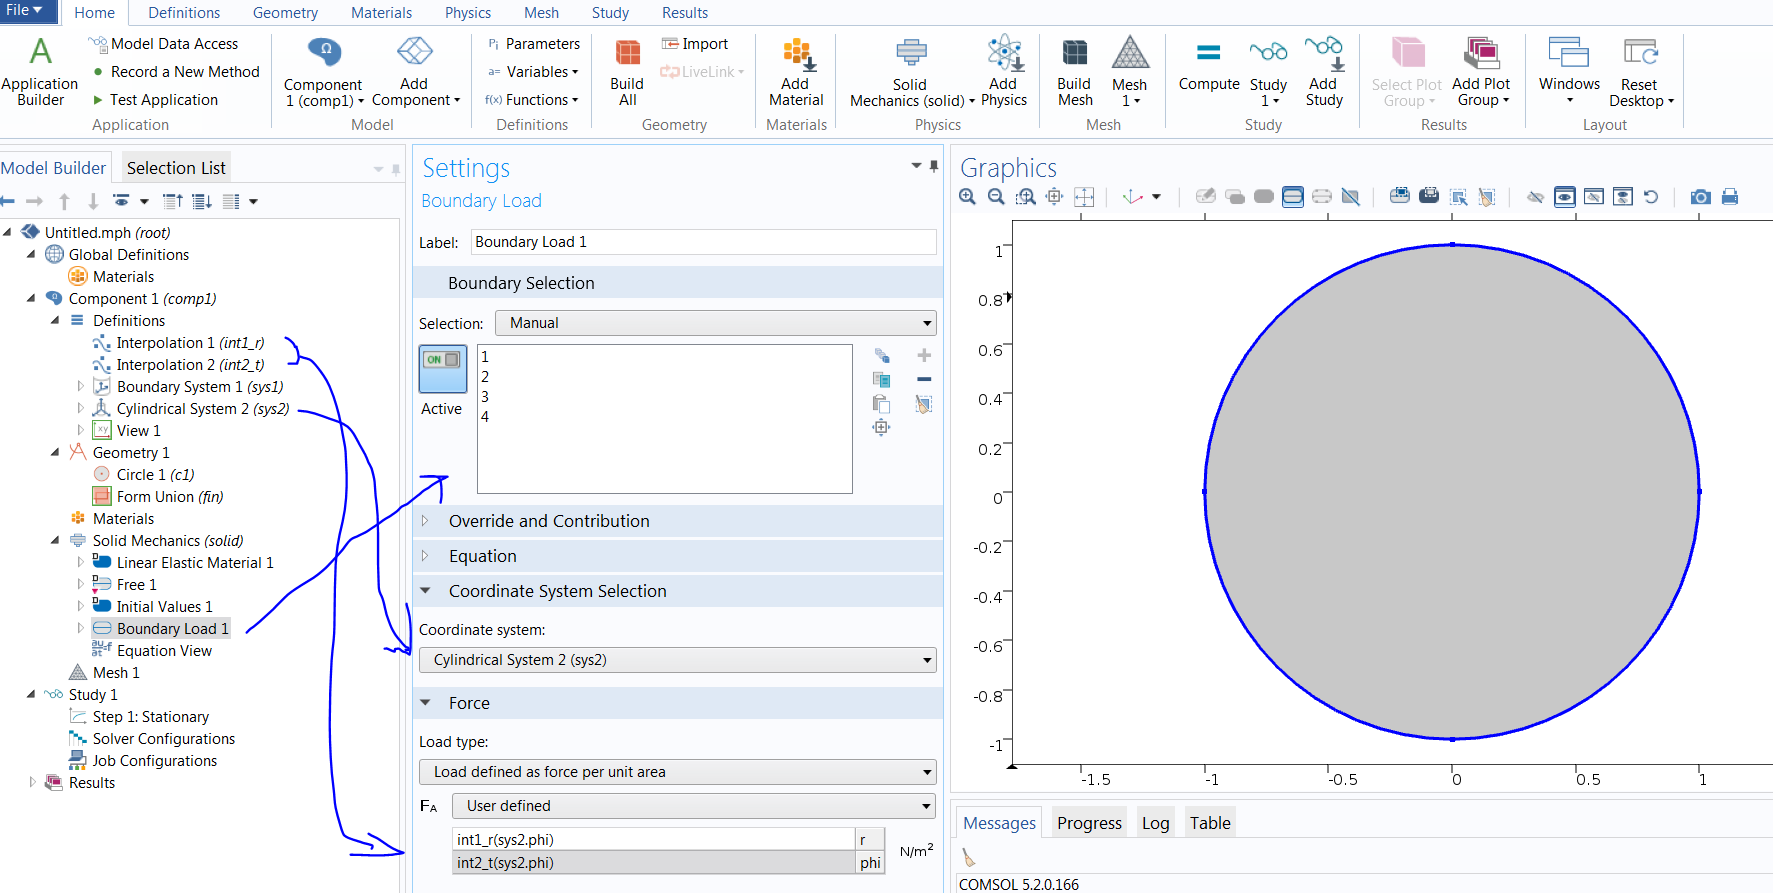Open the Coordinate system dropdown
Image resolution: width=1773 pixels, height=893 pixels.
coord(677,660)
